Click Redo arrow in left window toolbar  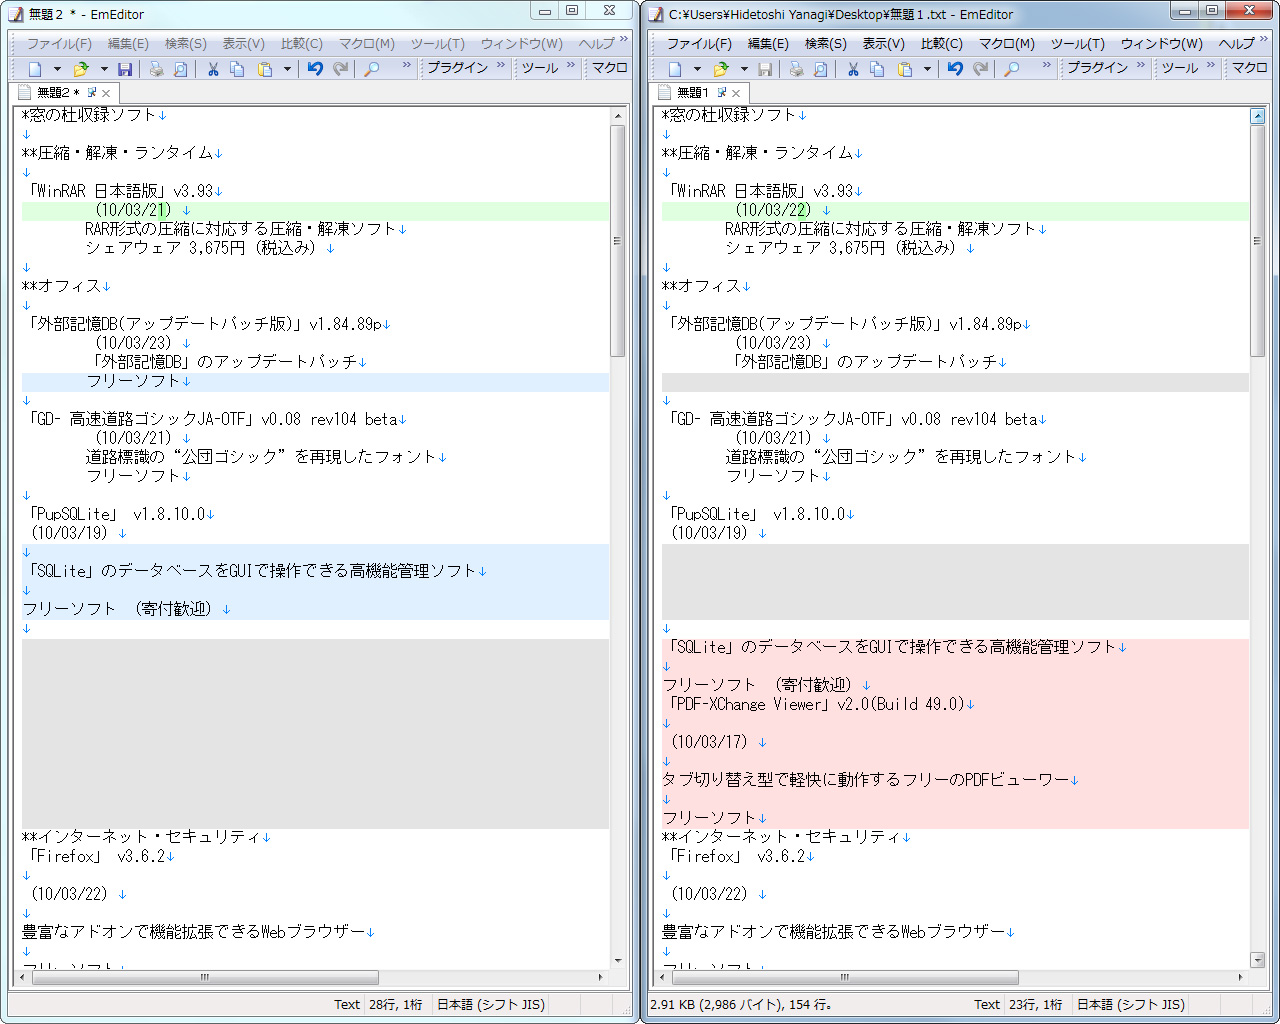pos(341,69)
